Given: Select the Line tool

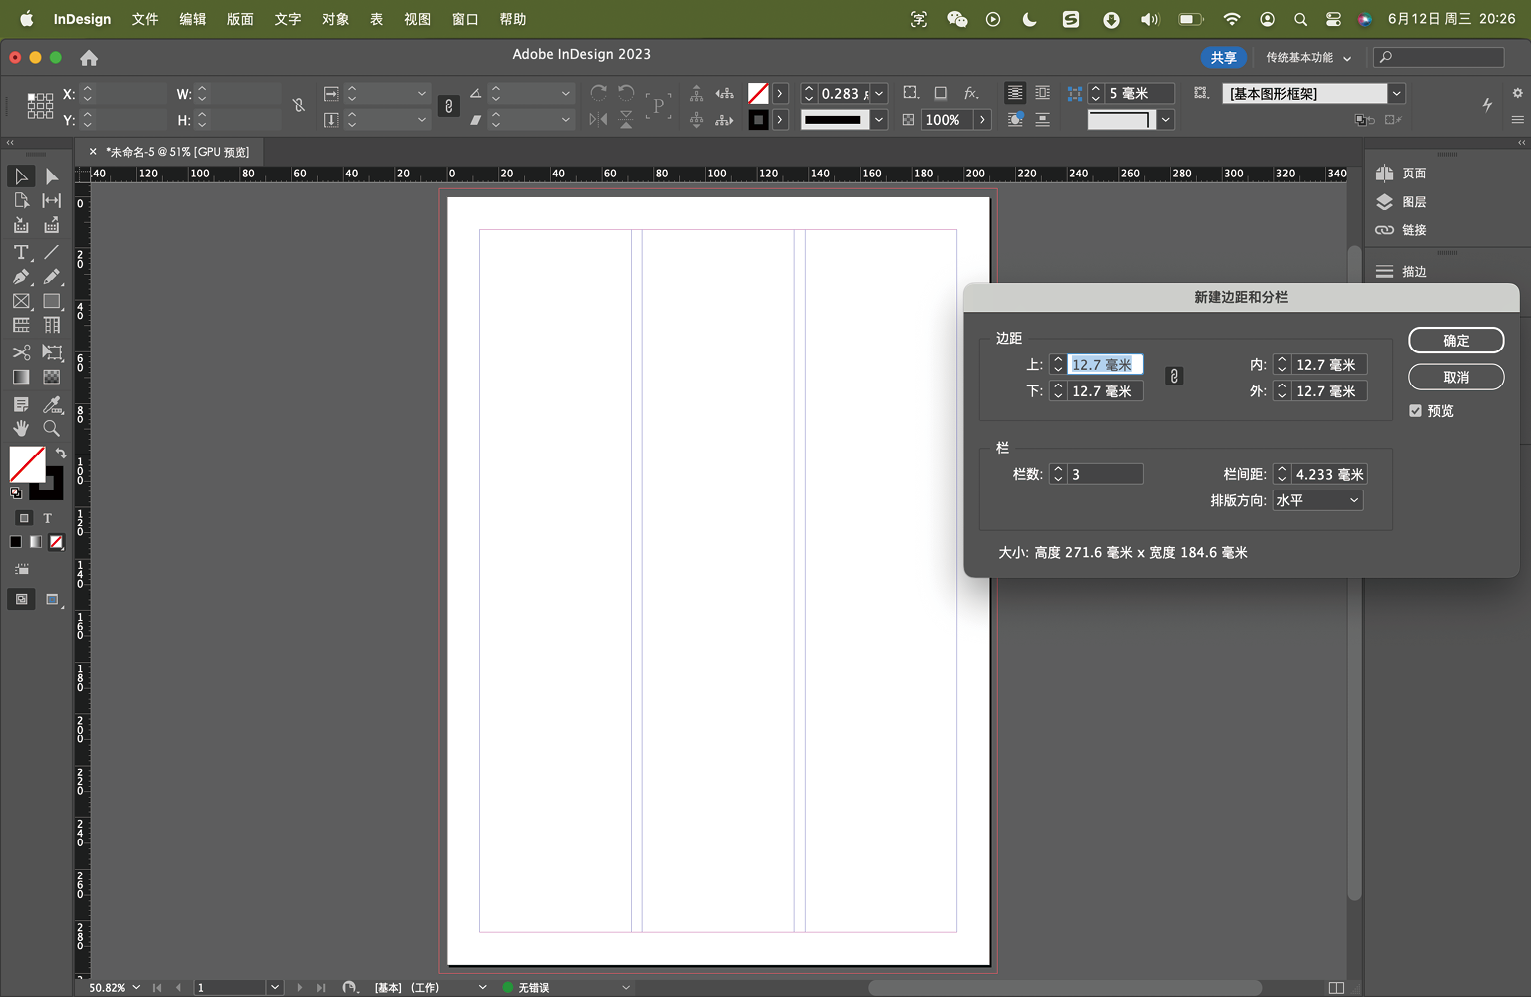Looking at the screenshot, I should click(52, 252).
